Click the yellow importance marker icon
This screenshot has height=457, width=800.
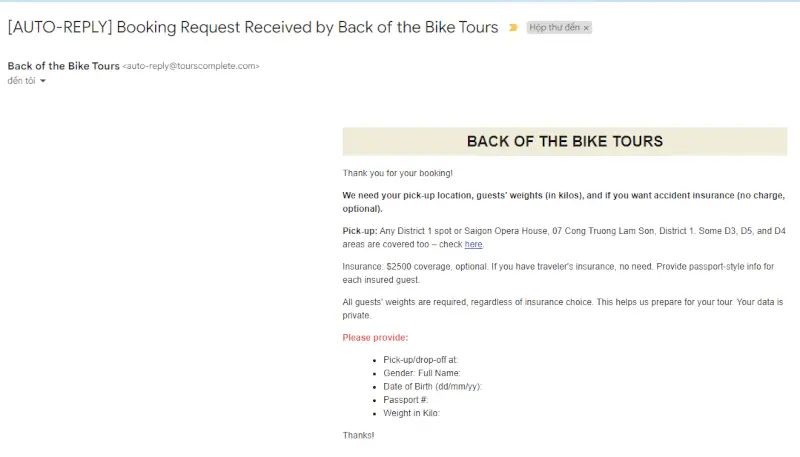(513, 28)
